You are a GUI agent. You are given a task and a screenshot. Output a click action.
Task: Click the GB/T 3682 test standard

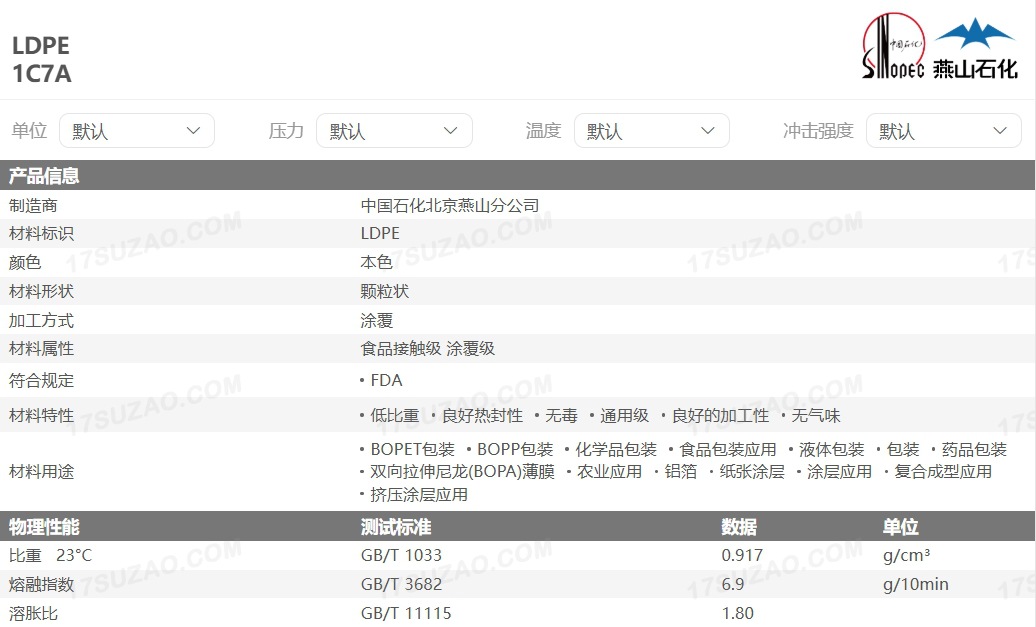click(x=401, y=584)
